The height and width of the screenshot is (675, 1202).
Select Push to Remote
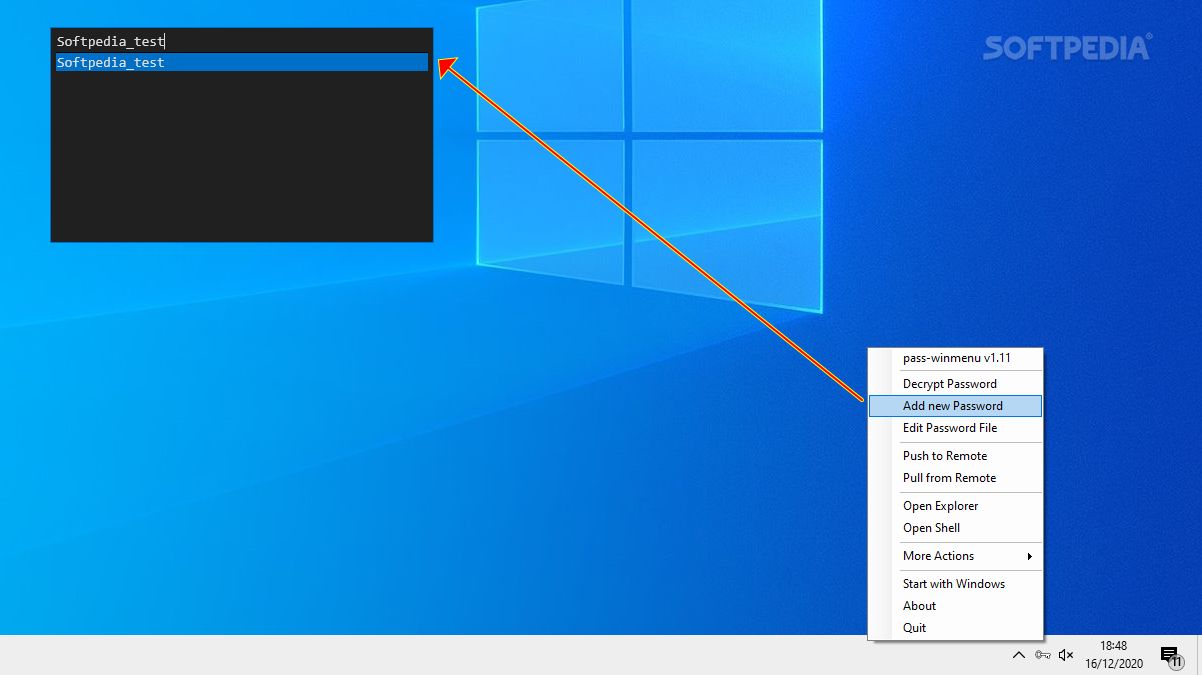pyautogui.click(x=955, y=456)
